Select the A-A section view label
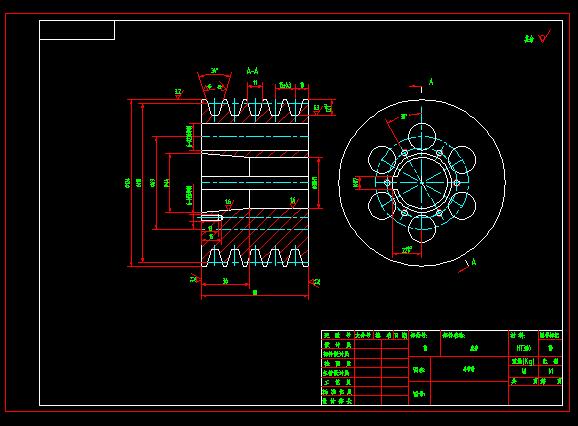Image resolution: width=578 pixels, height=426 pixels. (x=253, y=71)
